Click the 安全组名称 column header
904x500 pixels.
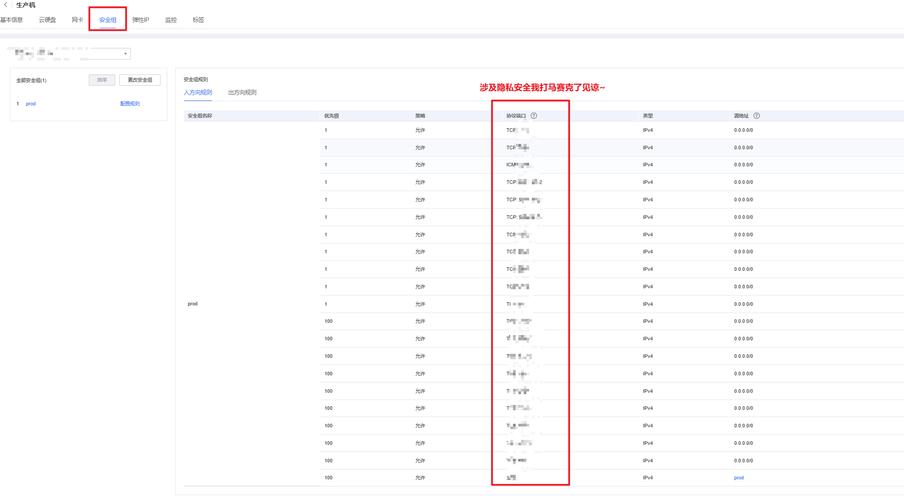click(200, 116)
